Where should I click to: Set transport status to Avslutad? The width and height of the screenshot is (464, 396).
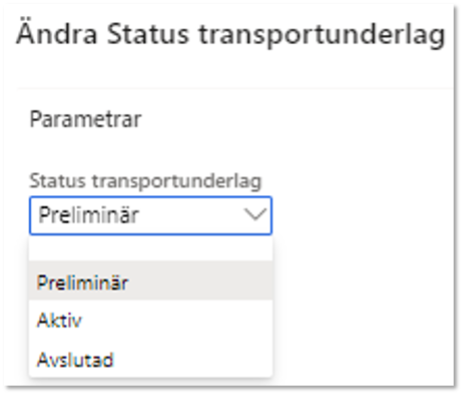click(x=151, y=360)
